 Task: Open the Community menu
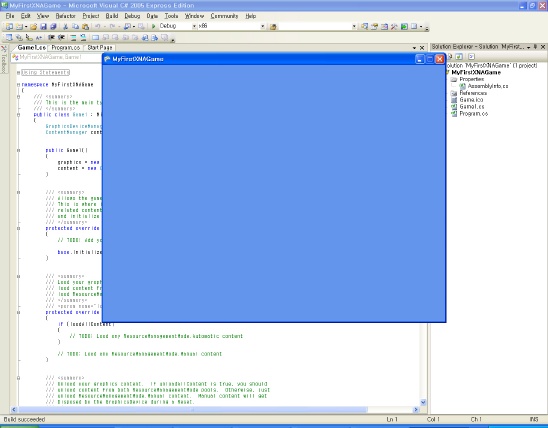[224, 16]
